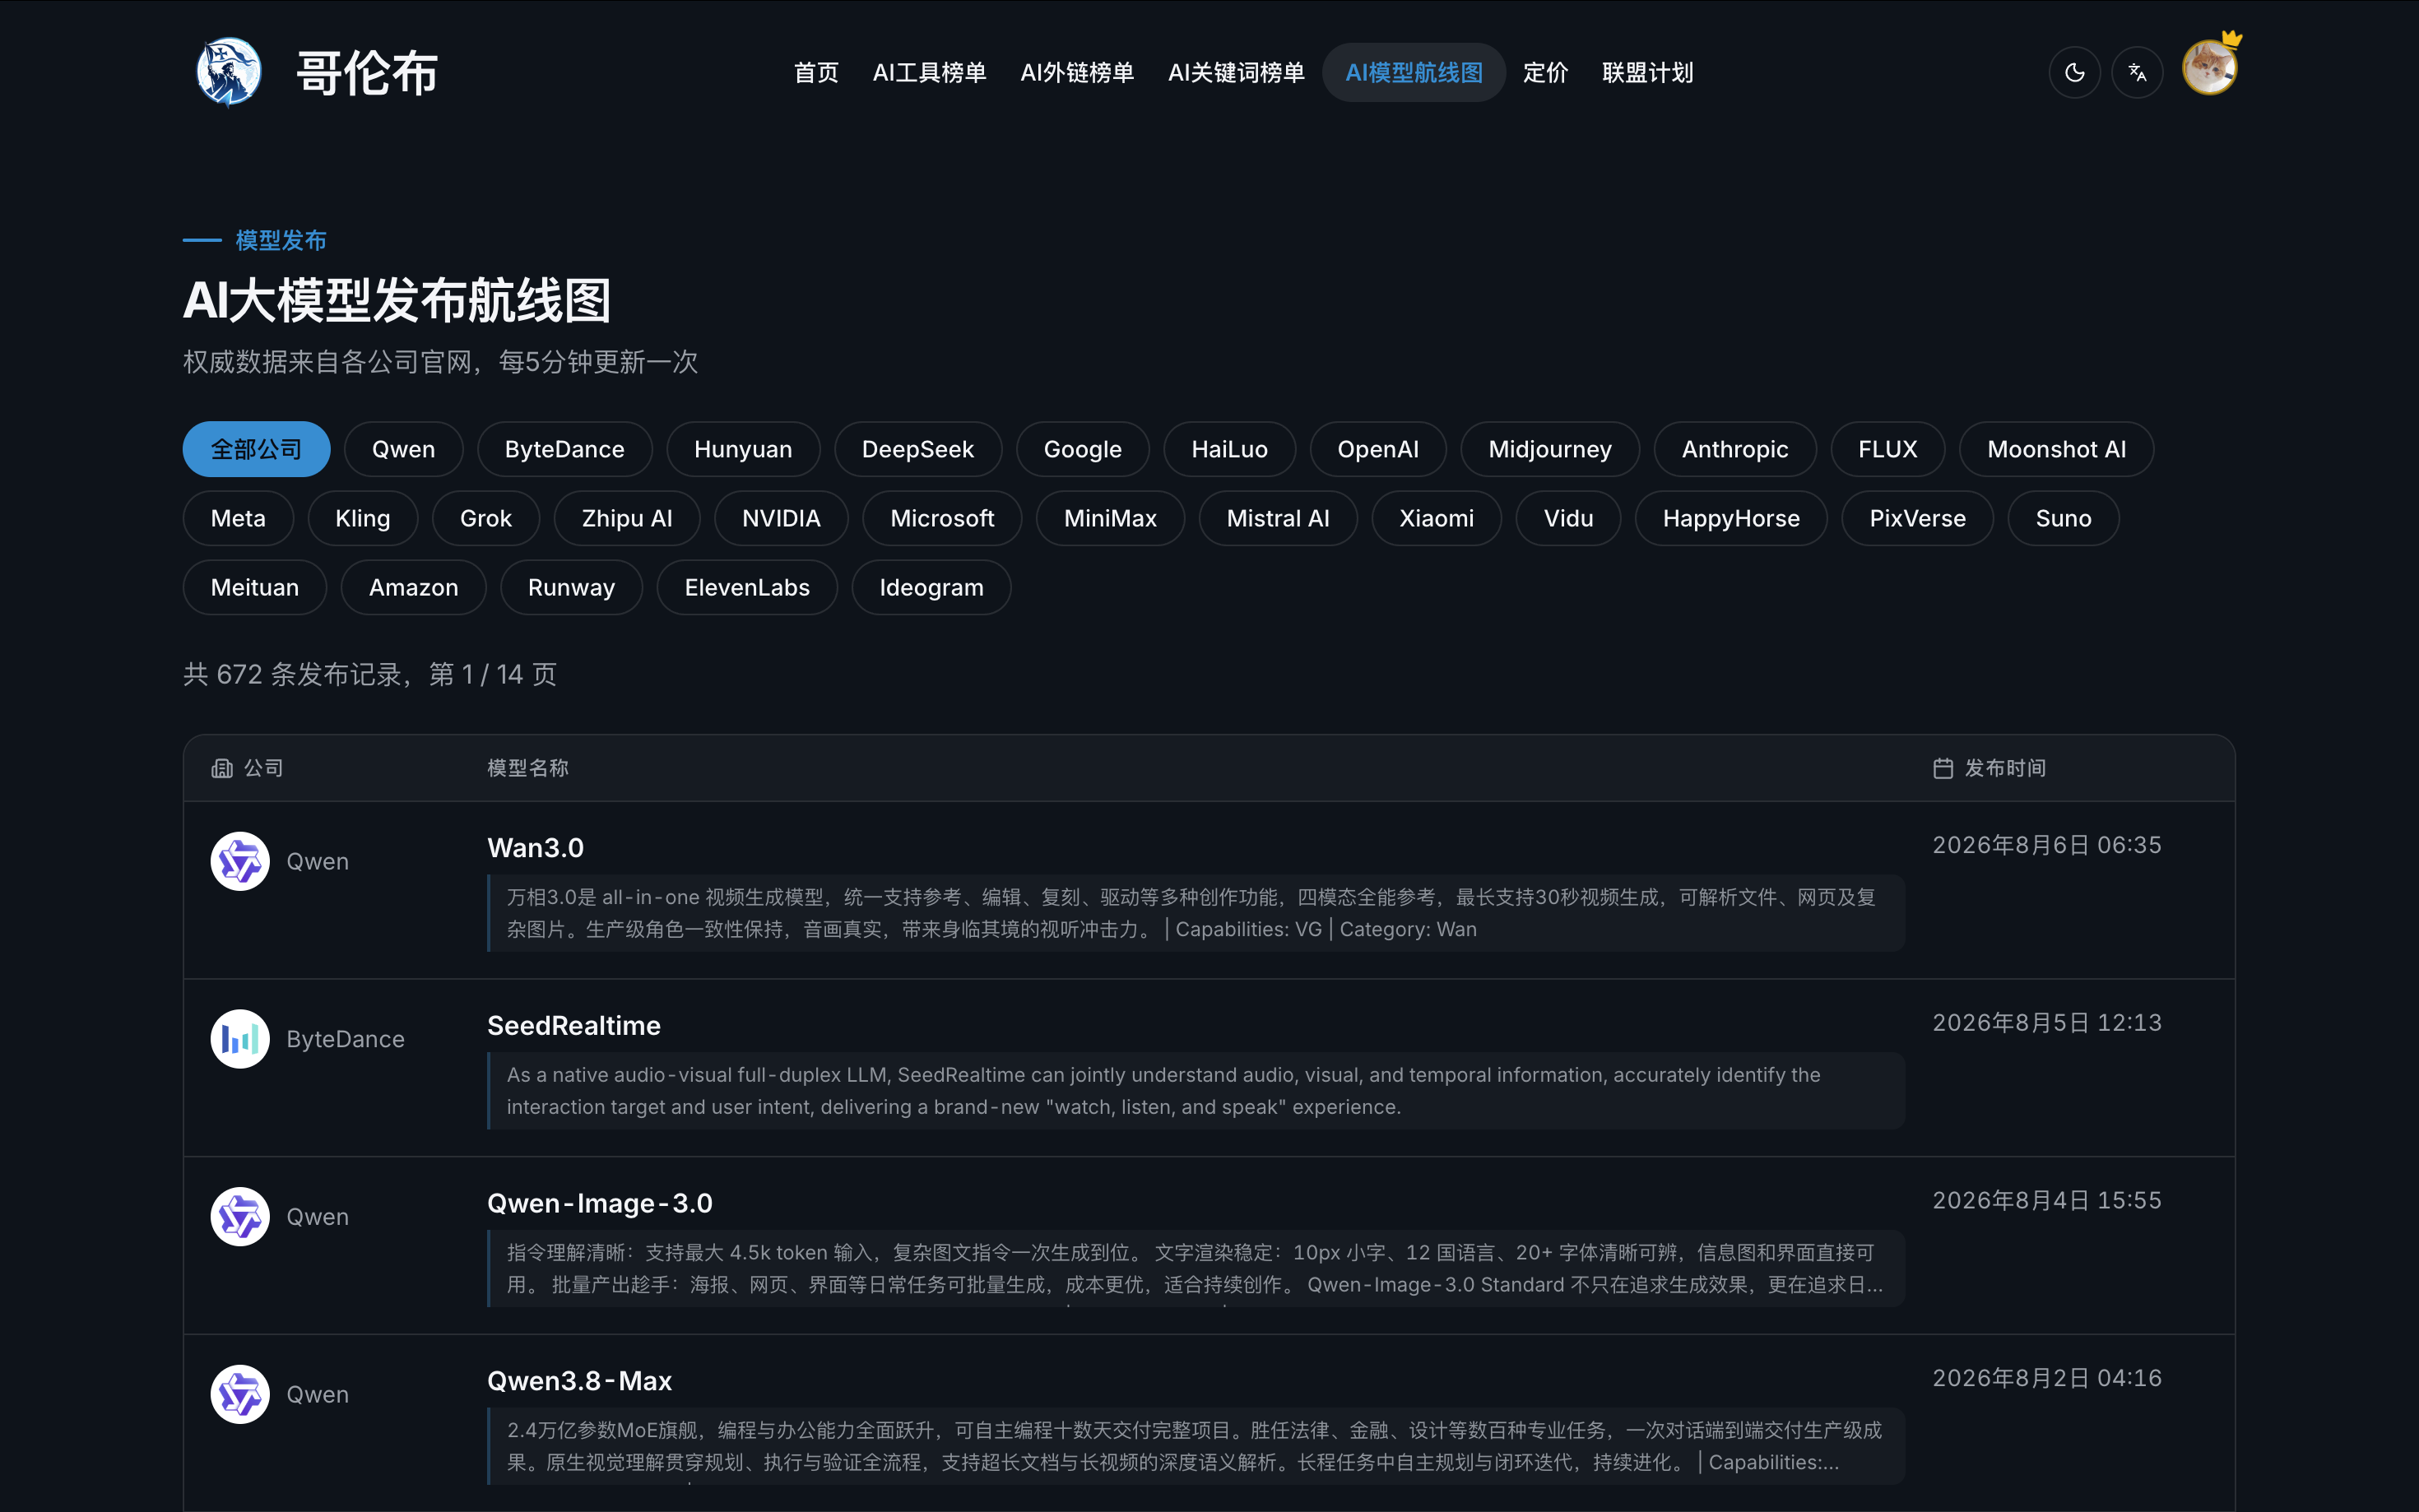Click the Columbus site logo icon

click(229, 72)
